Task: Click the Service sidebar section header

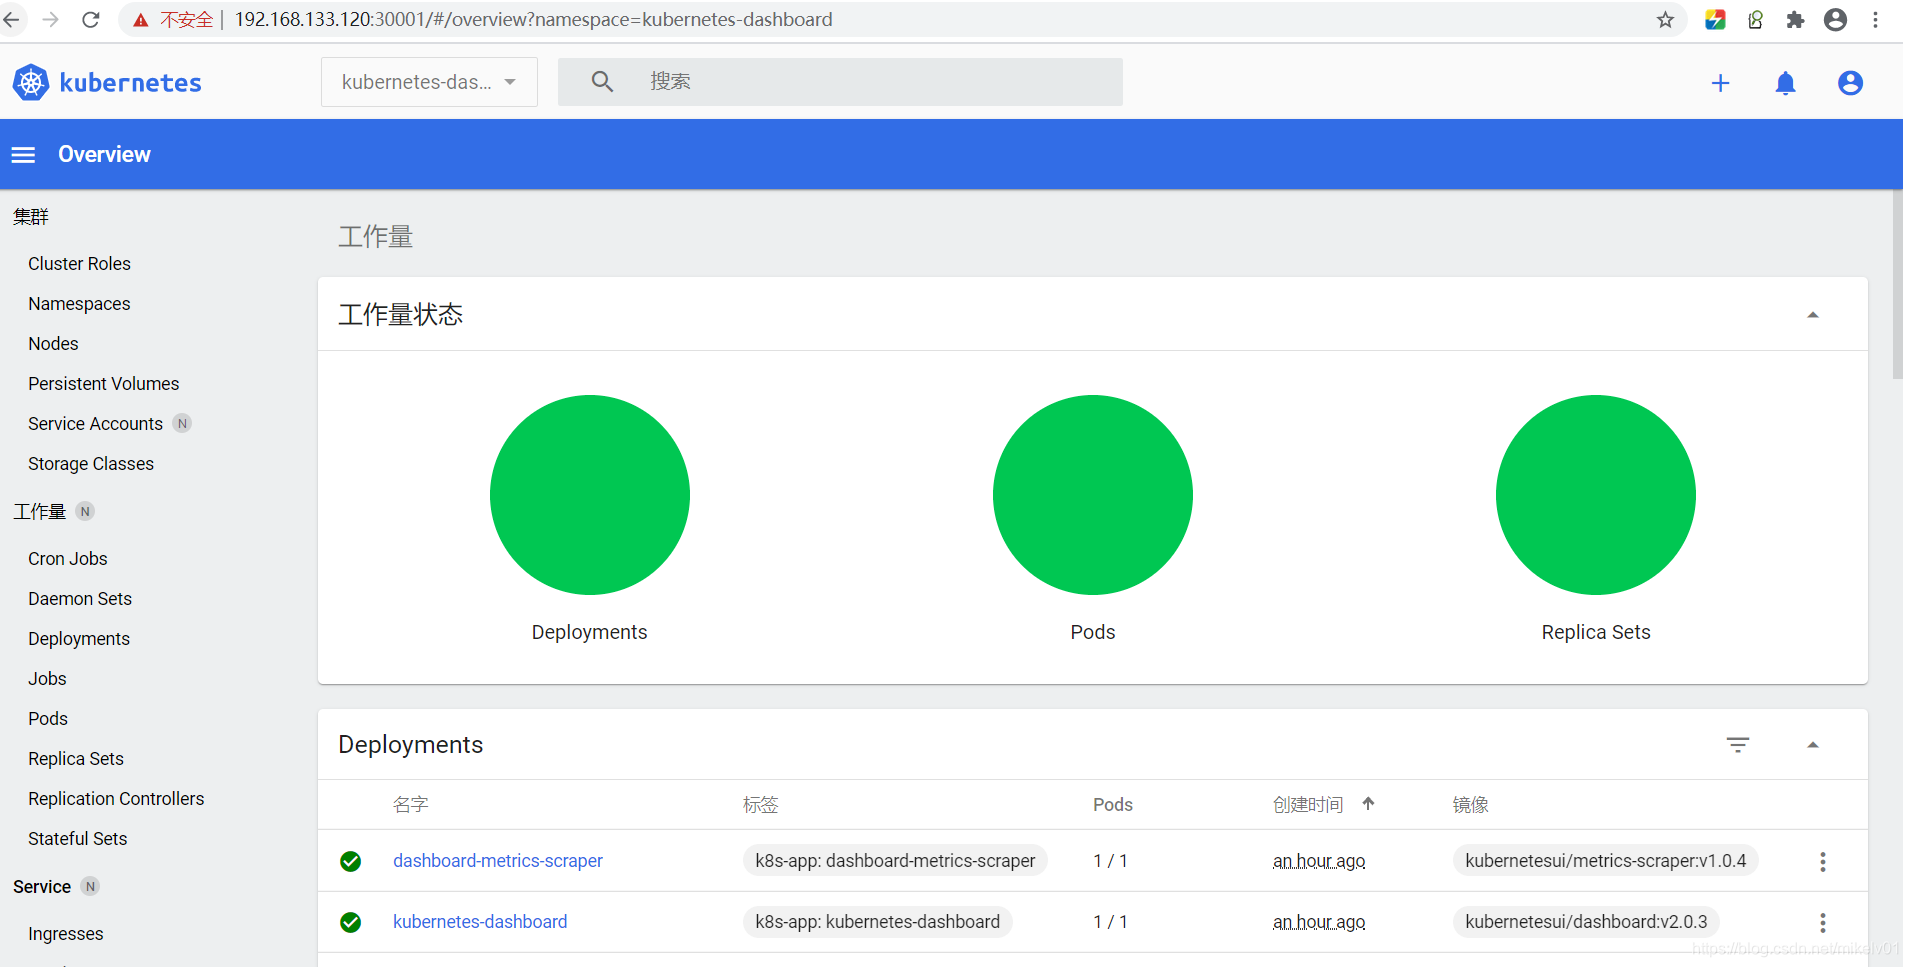Action: (x=42, y=887)
